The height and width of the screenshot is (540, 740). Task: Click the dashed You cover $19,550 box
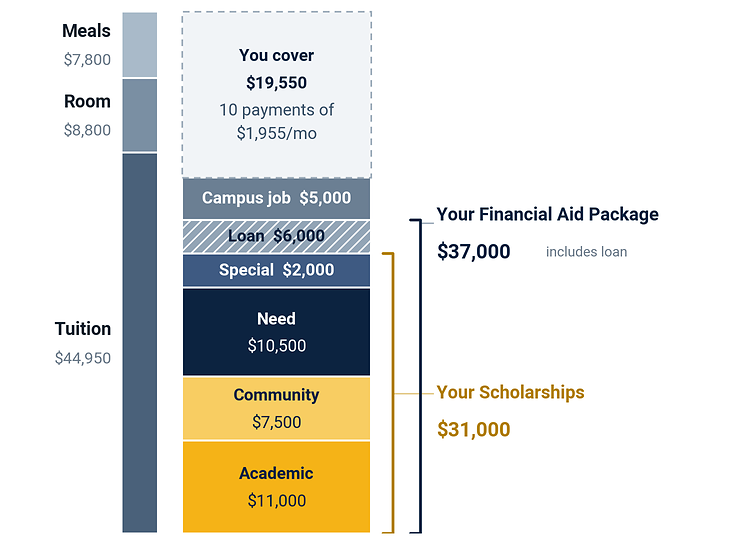tap(277, 95)
